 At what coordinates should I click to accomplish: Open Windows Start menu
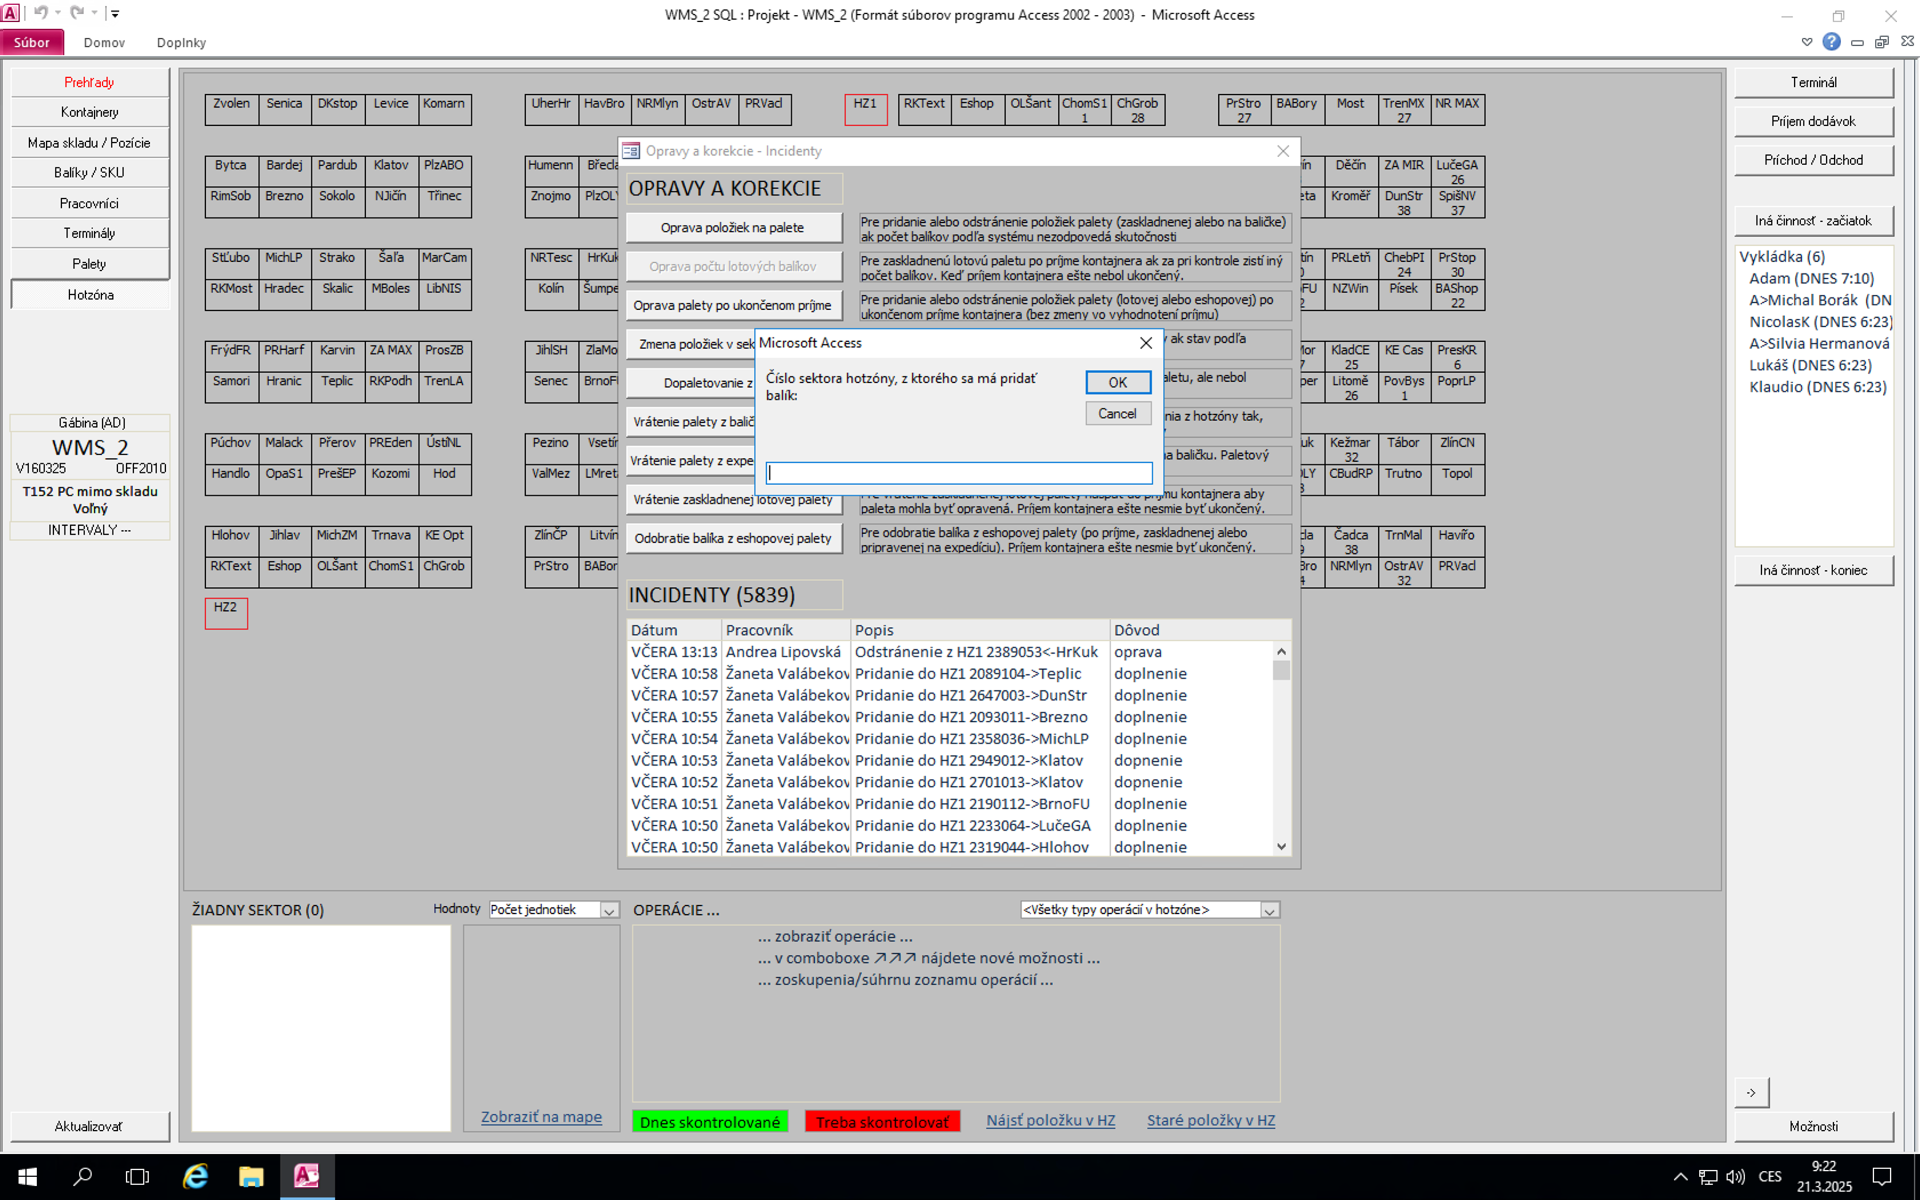click(x=27, y=1176)
